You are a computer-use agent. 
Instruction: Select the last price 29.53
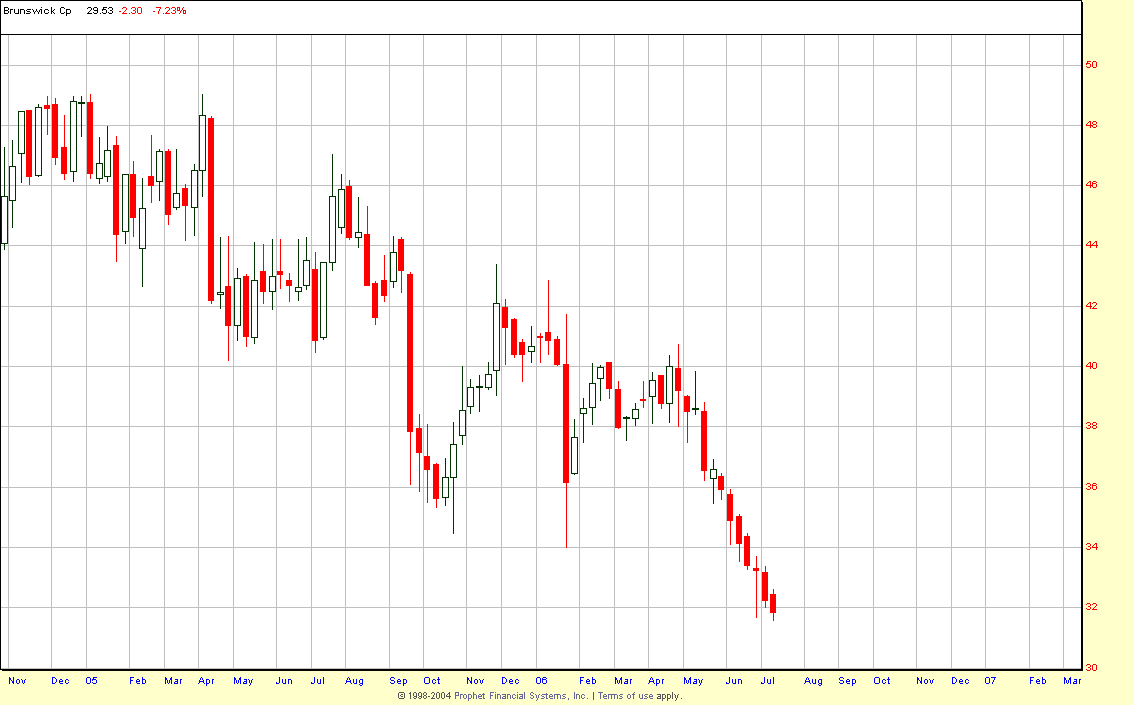[x=100, y=11]
